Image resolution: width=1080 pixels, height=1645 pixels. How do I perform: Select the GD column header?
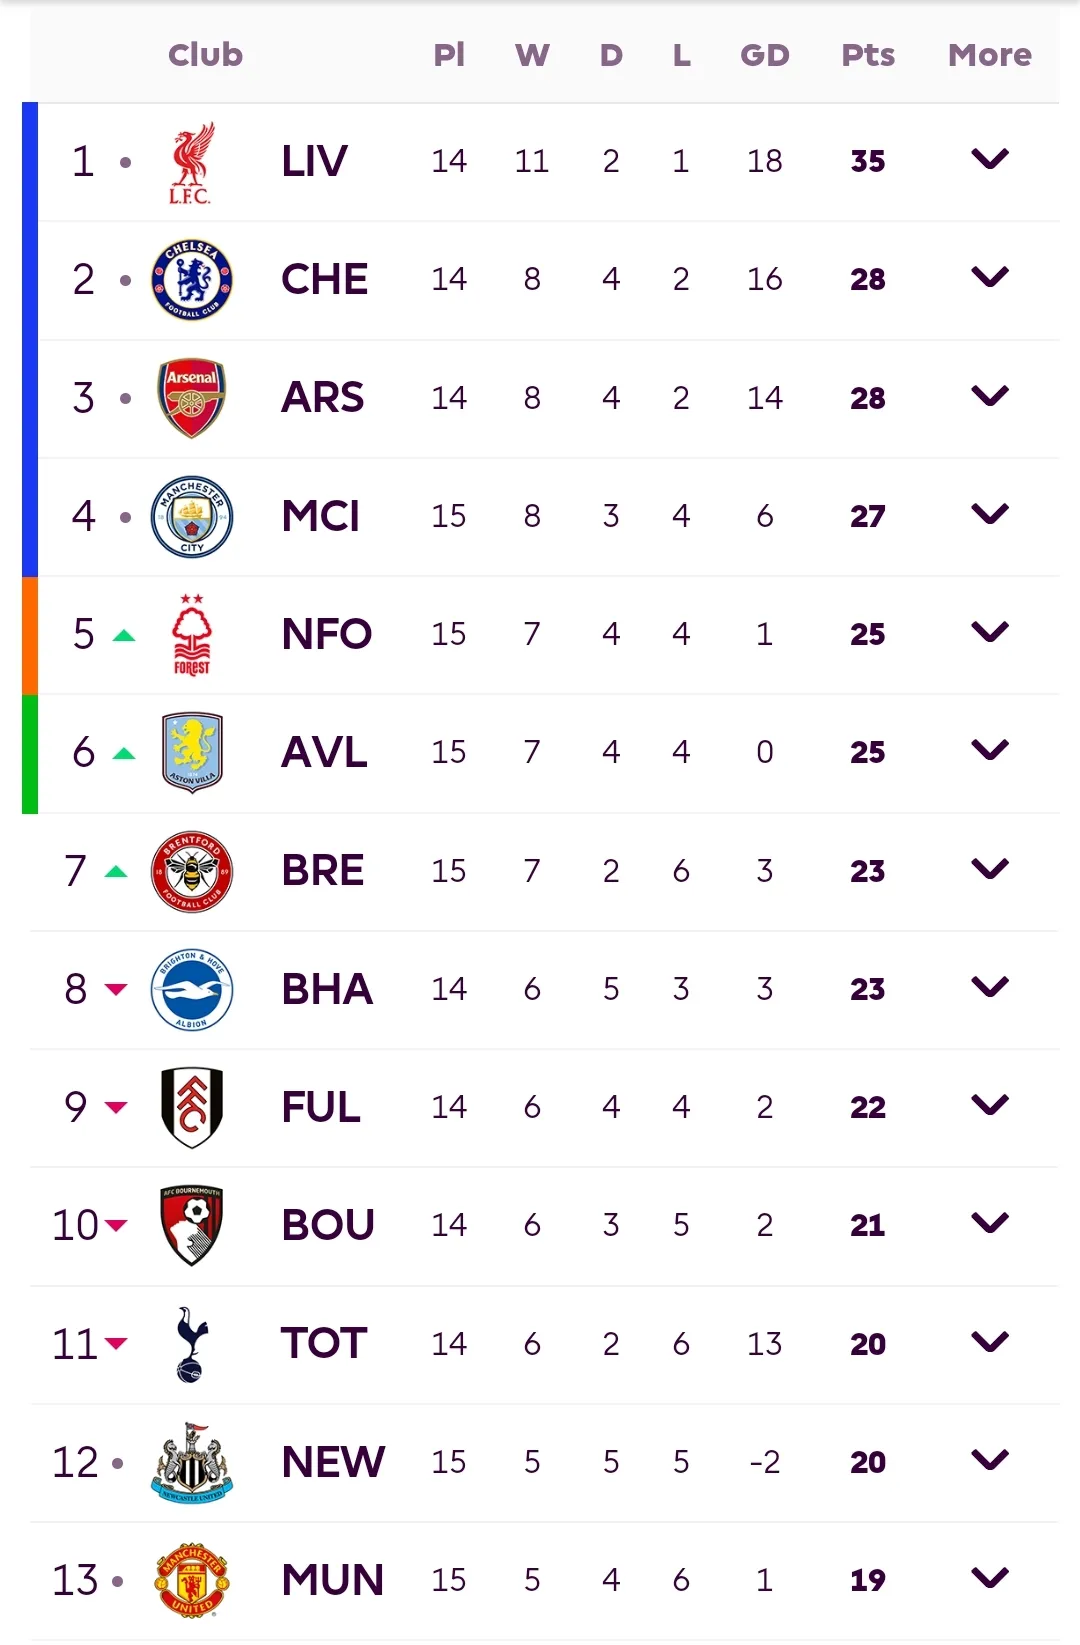(x=765, y=55)
